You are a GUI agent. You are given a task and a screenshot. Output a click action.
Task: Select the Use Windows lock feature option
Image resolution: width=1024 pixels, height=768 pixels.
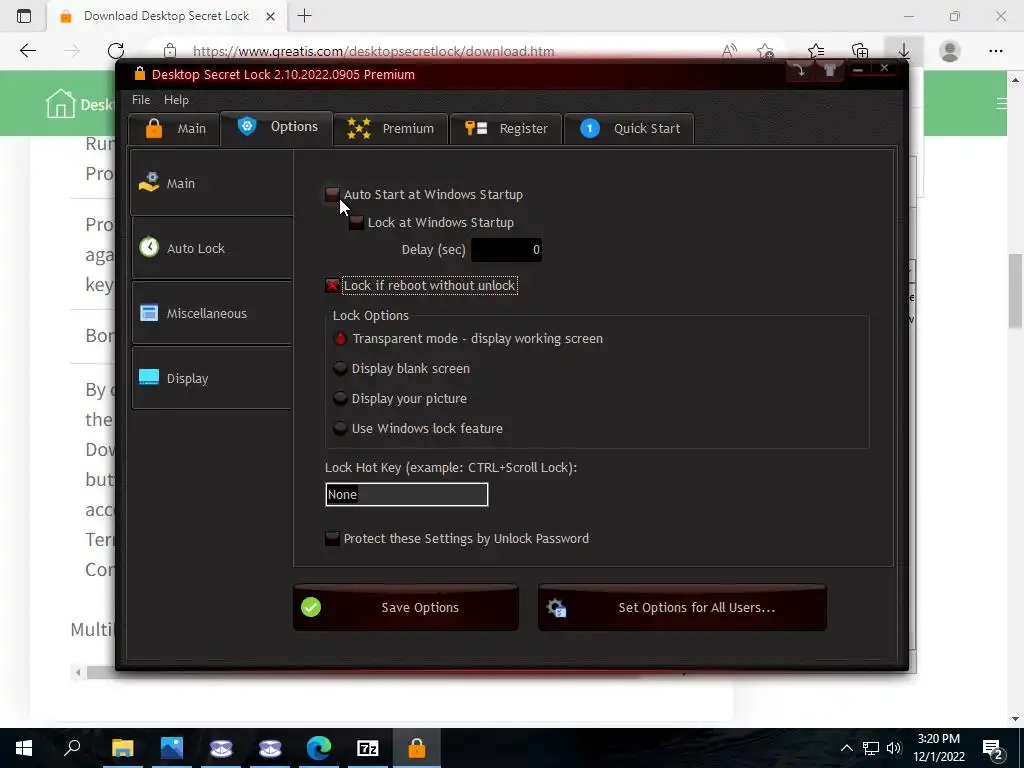340,428
